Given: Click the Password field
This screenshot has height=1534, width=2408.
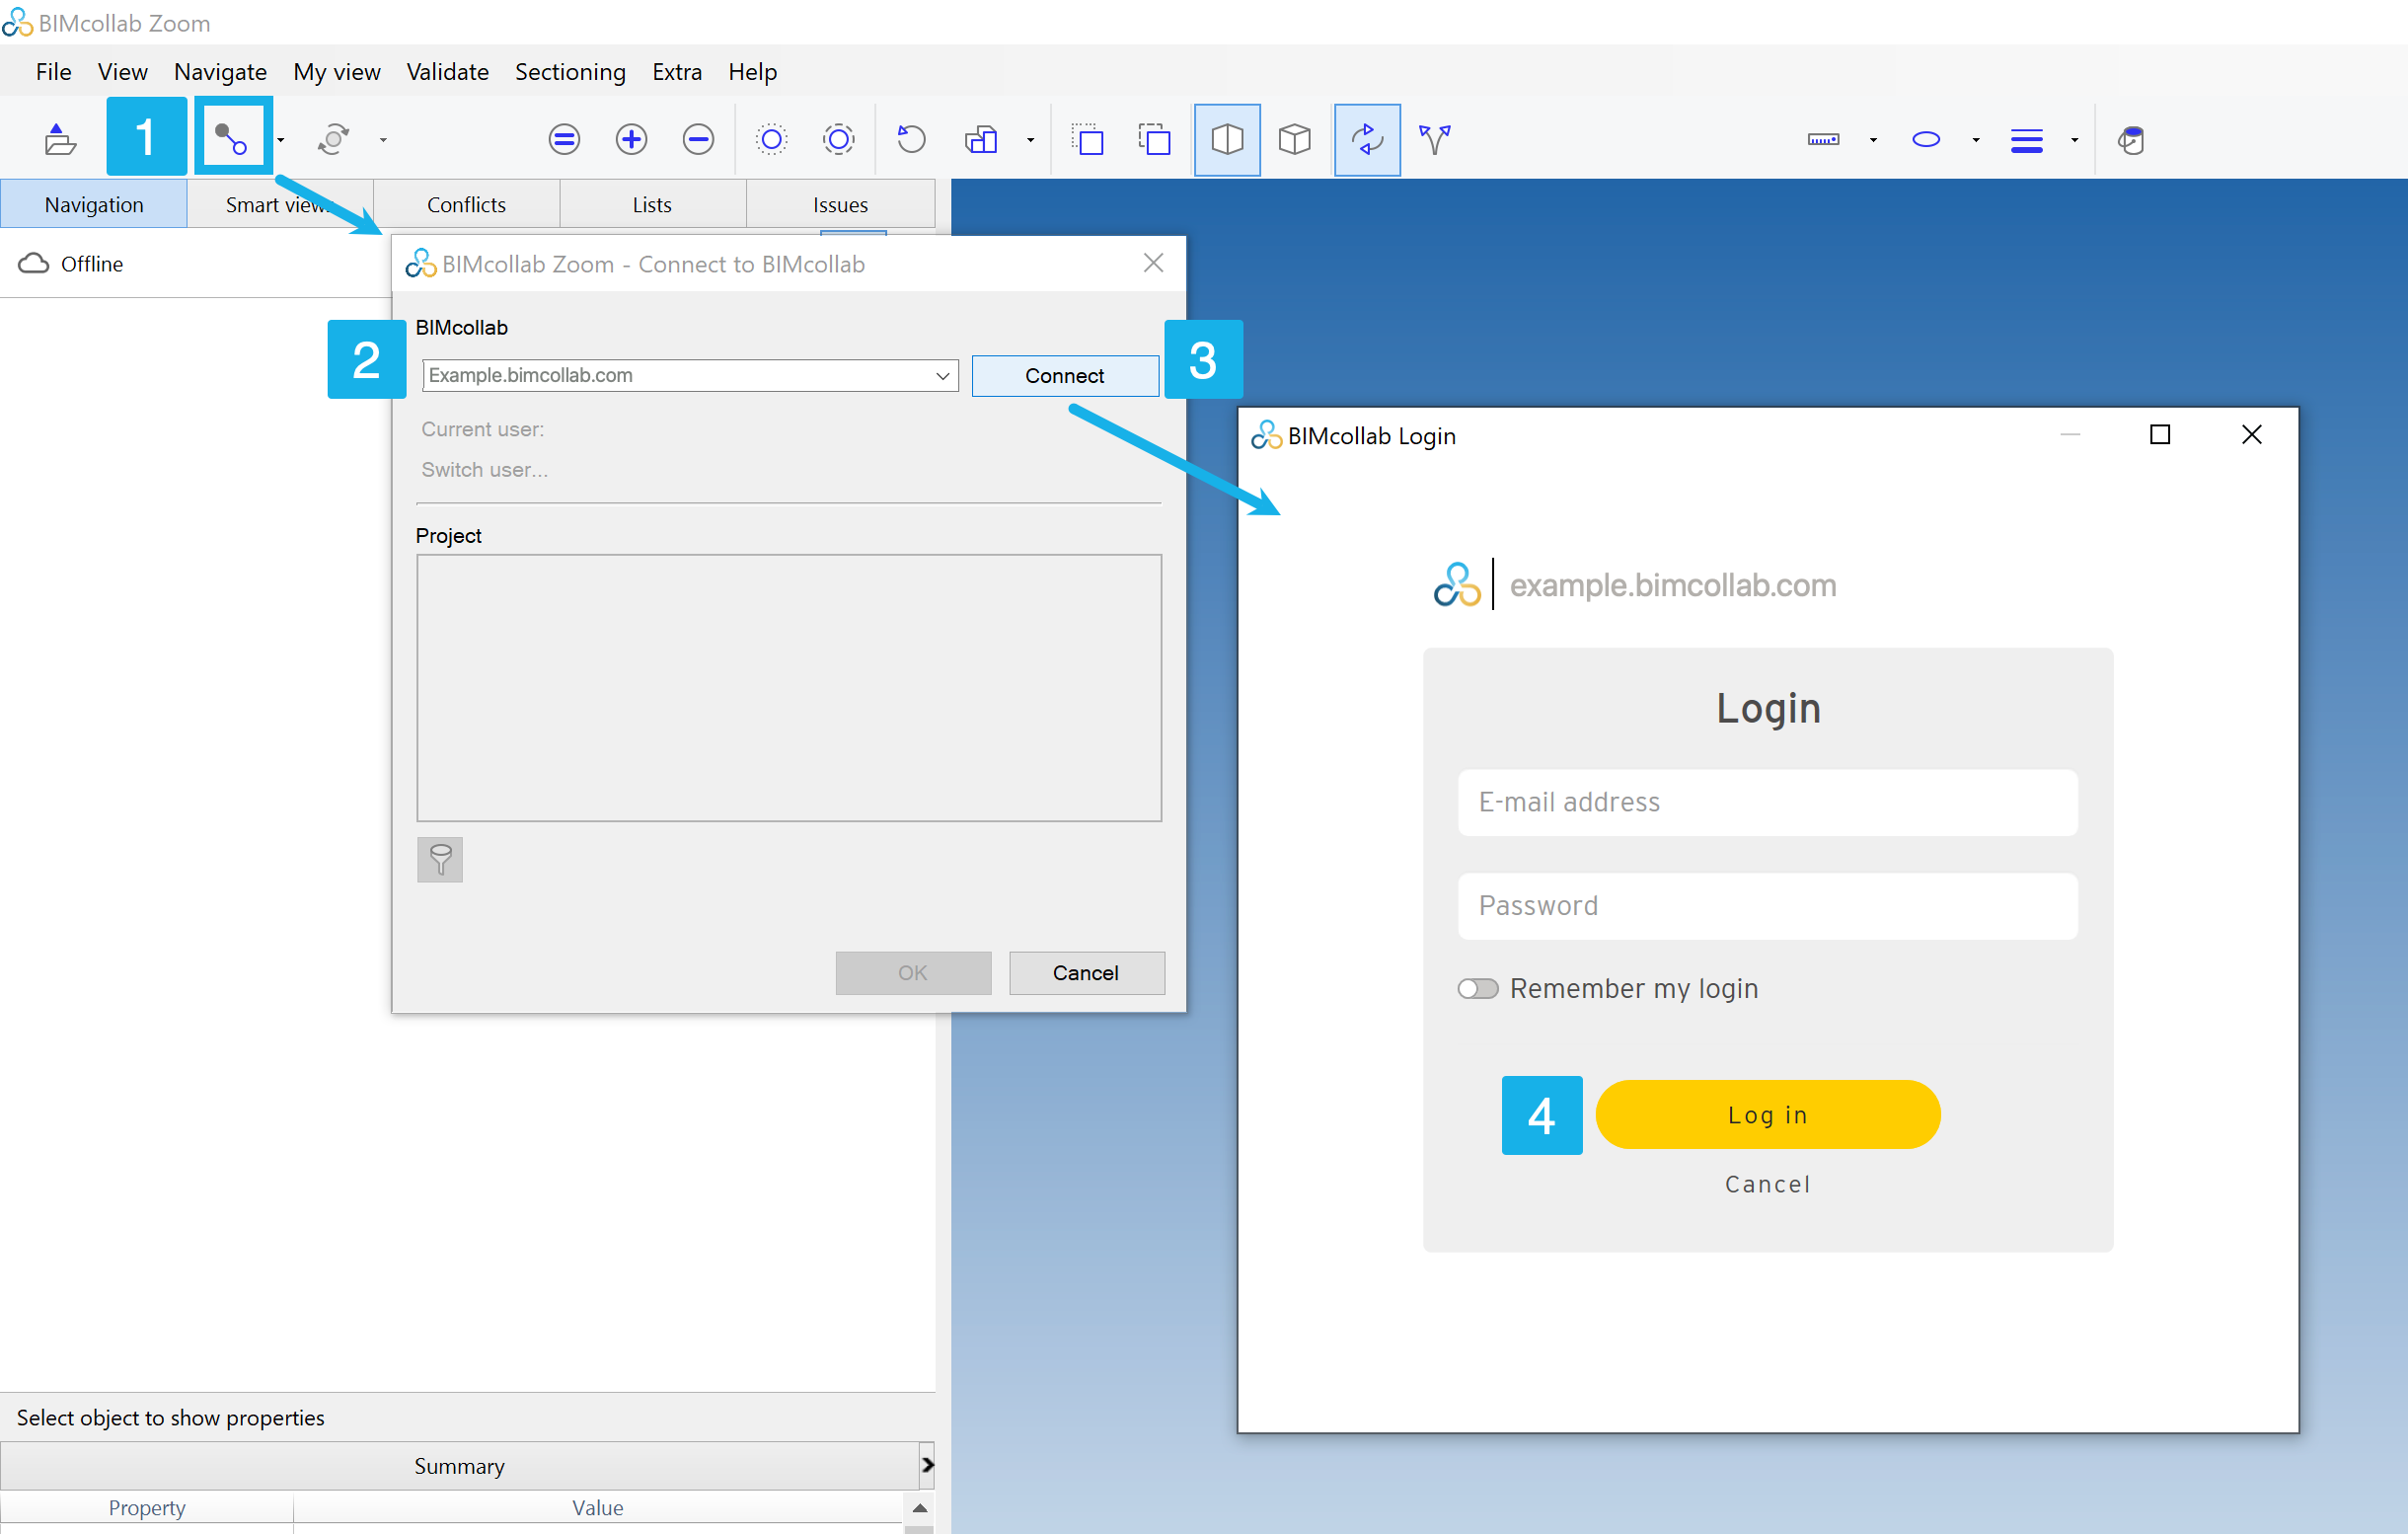Looking at the screenshot, I should 1767,905.
